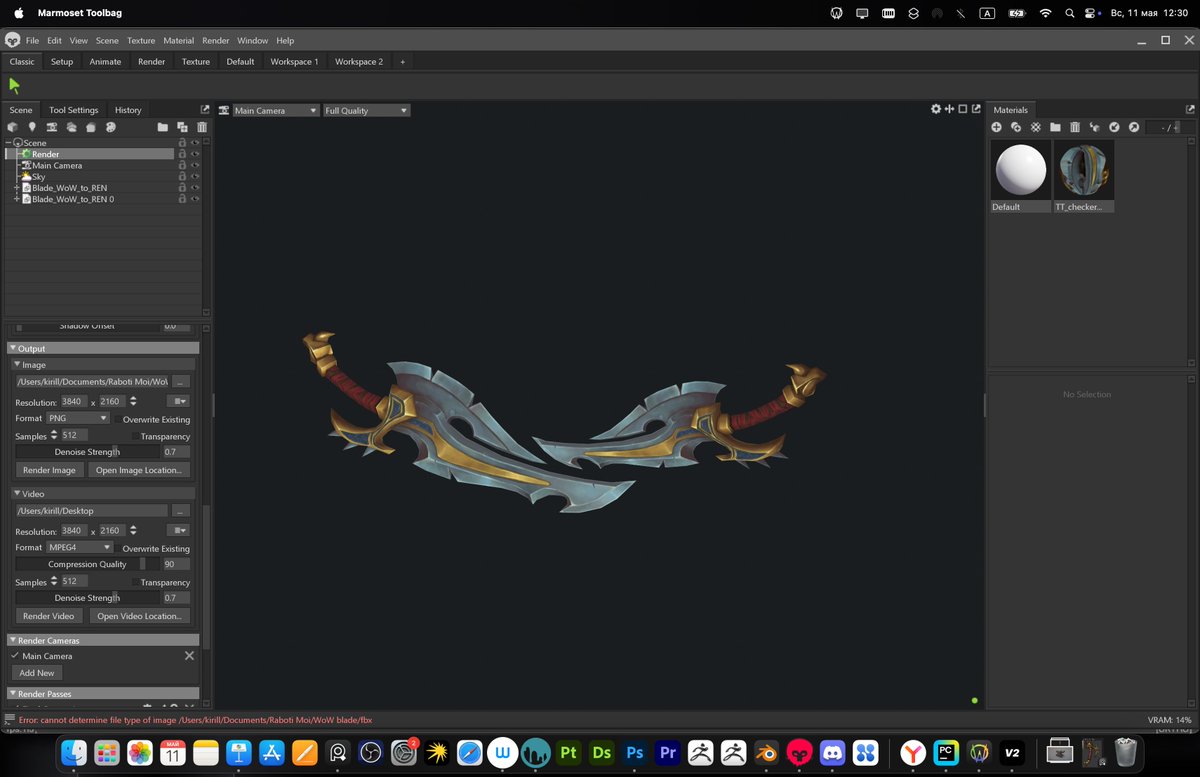Adjust the Compression Quality slider
The image size is (1200, 777).
pyautogui.click(x=87, y=564)
